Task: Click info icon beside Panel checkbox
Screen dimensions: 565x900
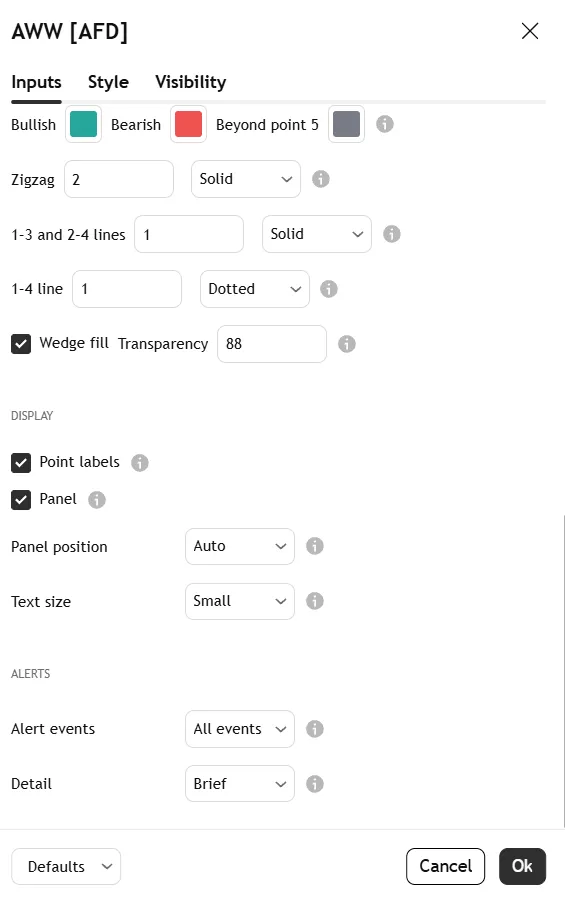Action: (x=96, y=500)
